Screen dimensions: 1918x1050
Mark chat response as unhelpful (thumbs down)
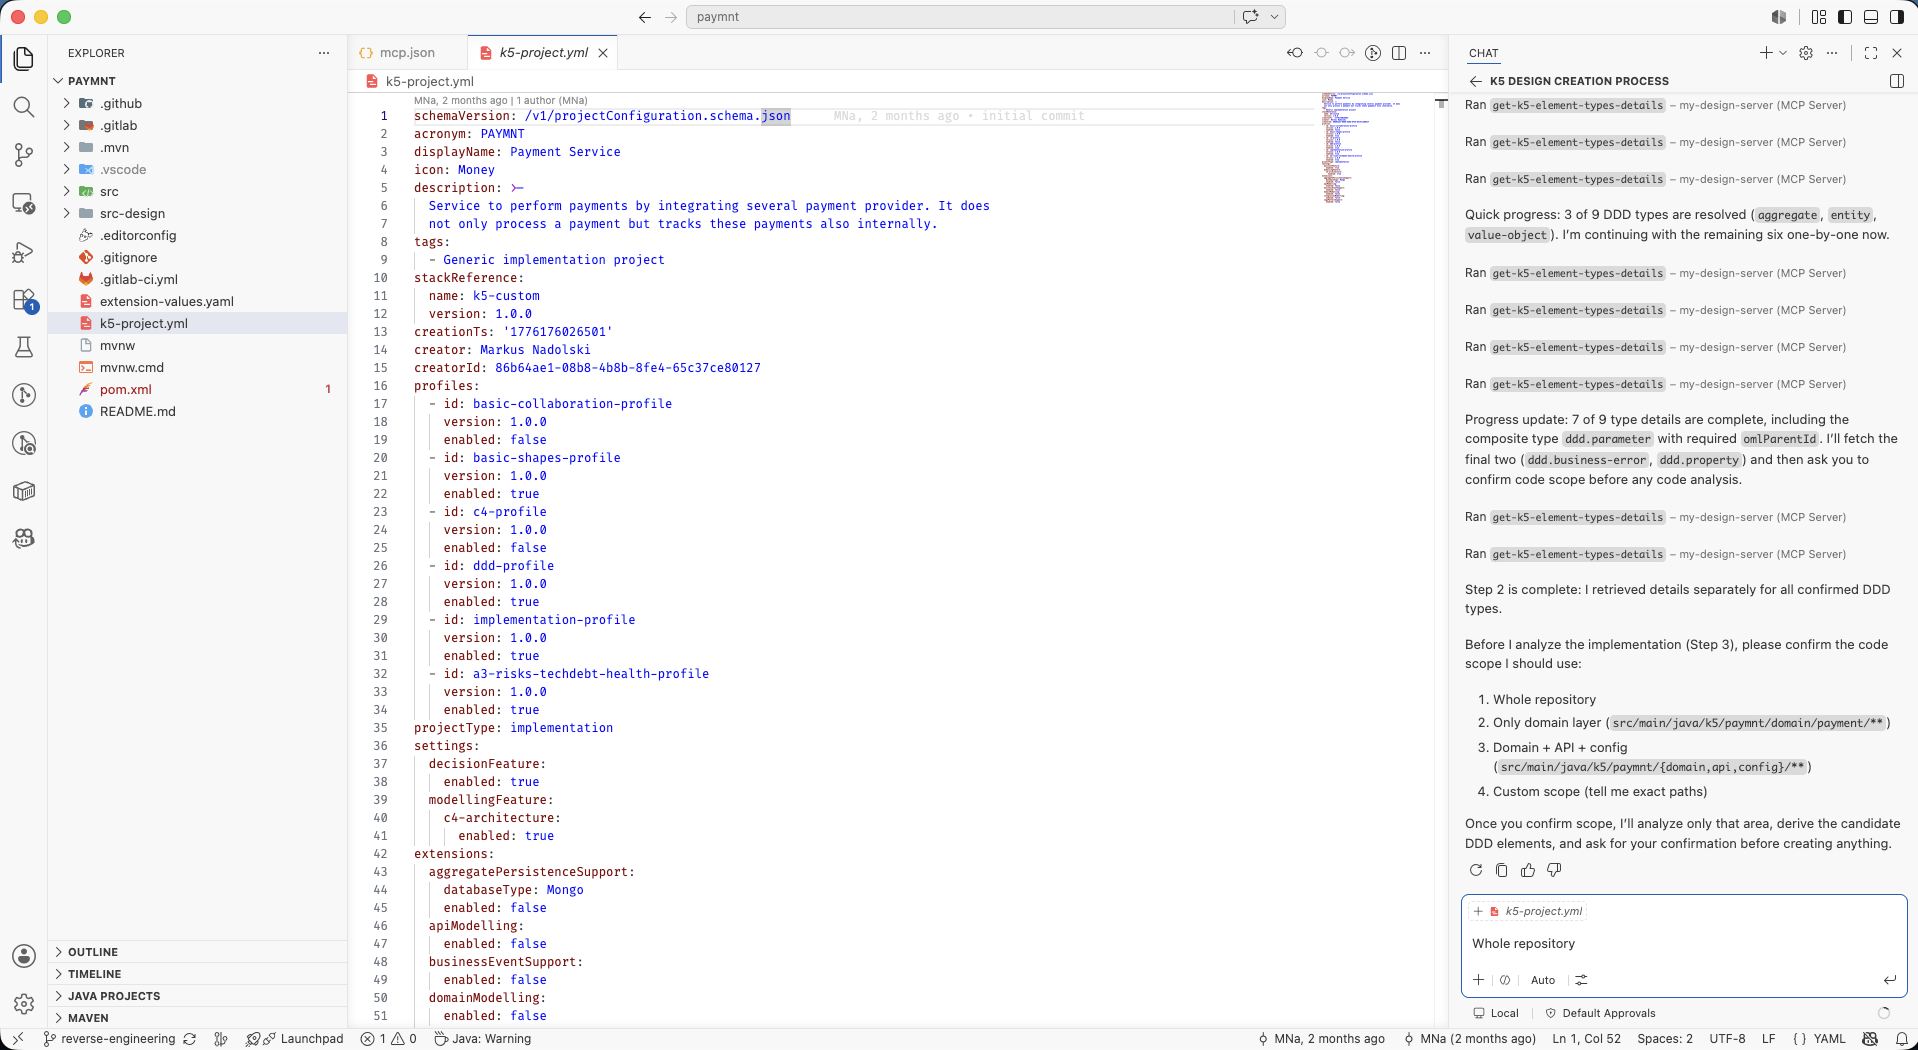[1554, 870]
